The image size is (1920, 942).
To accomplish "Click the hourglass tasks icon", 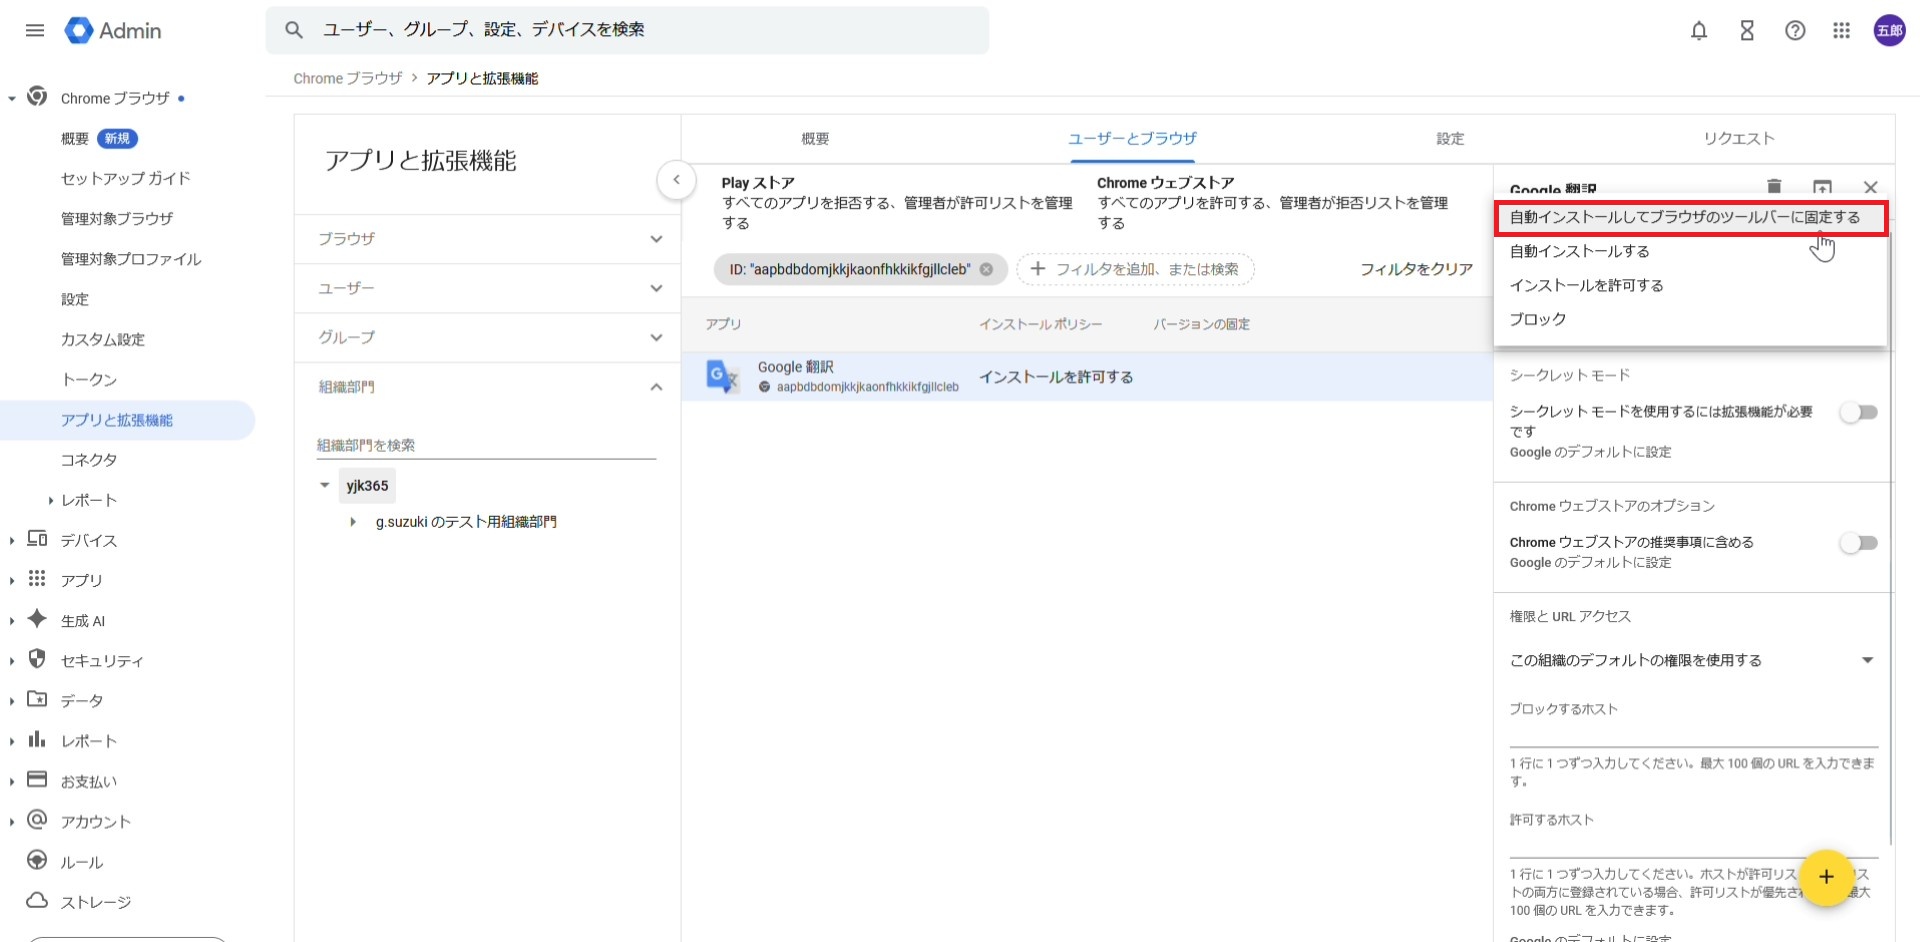I will 1746,31.
